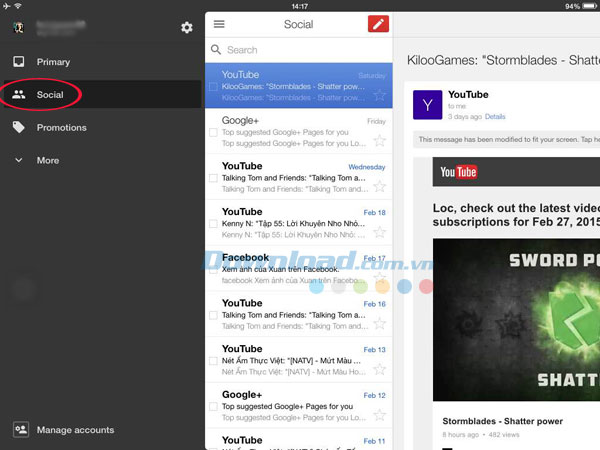The image size is (600, 450).
Task: Select checkbox for Google+ Friday email
Action: tap(213, 132)
